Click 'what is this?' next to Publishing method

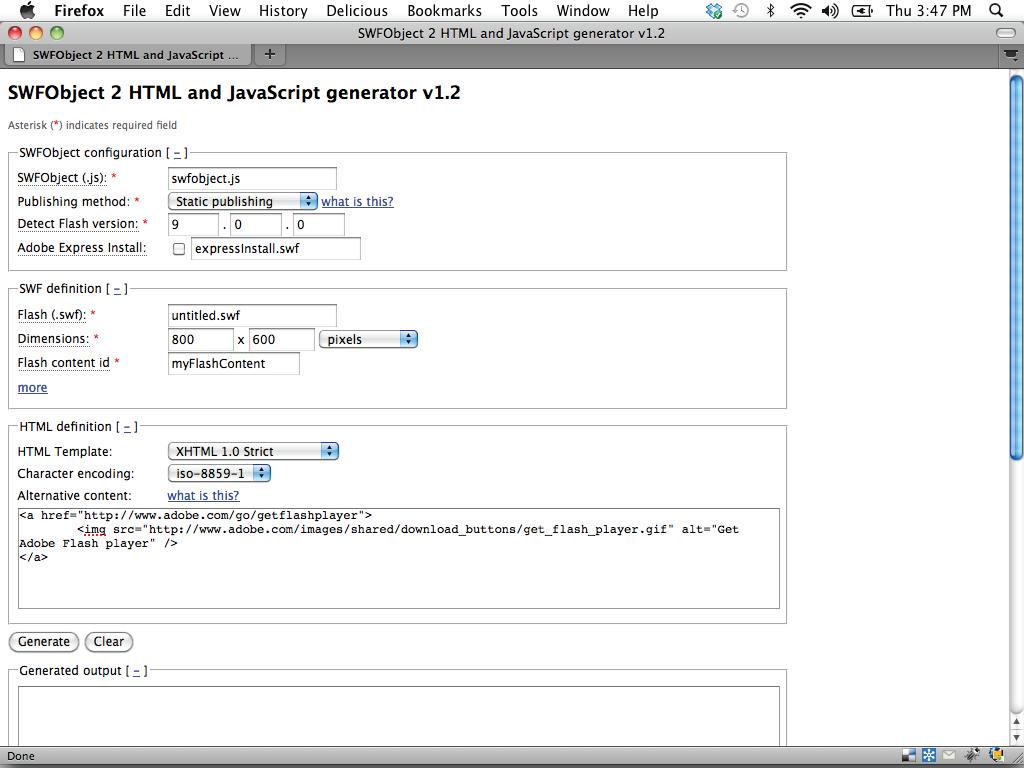coord(357,201)
